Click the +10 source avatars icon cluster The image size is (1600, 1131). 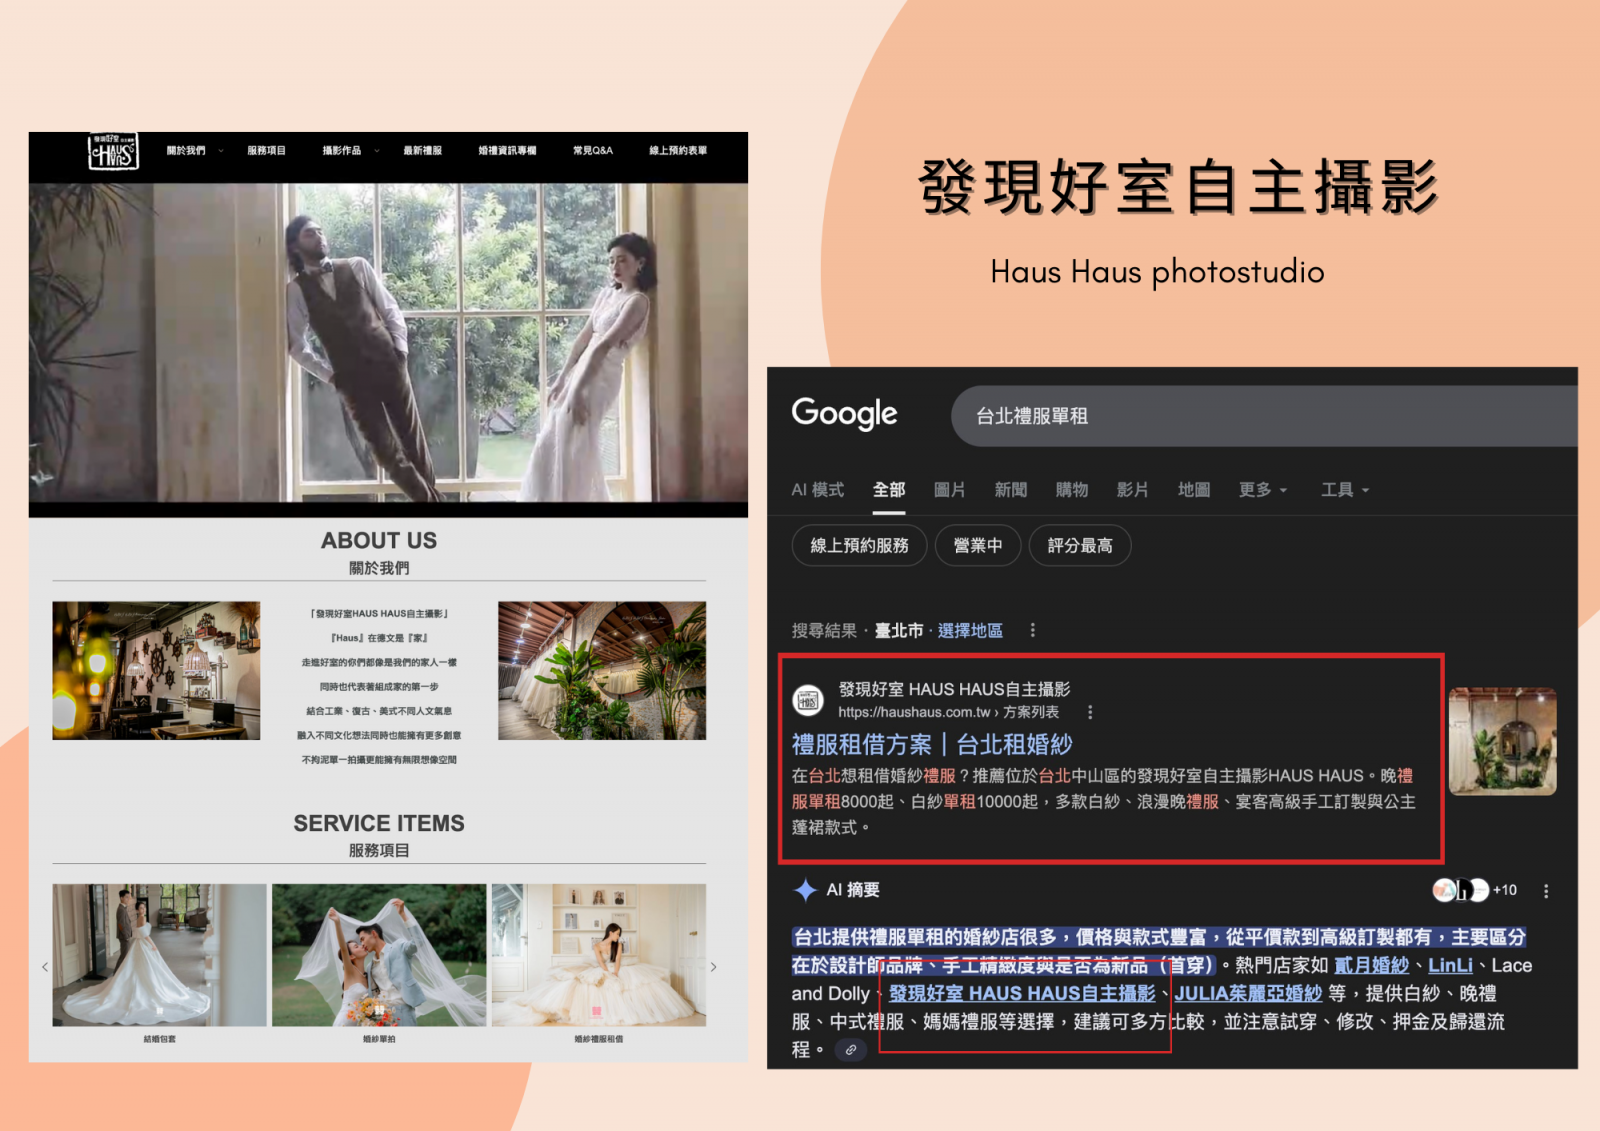click(1473, 890)
